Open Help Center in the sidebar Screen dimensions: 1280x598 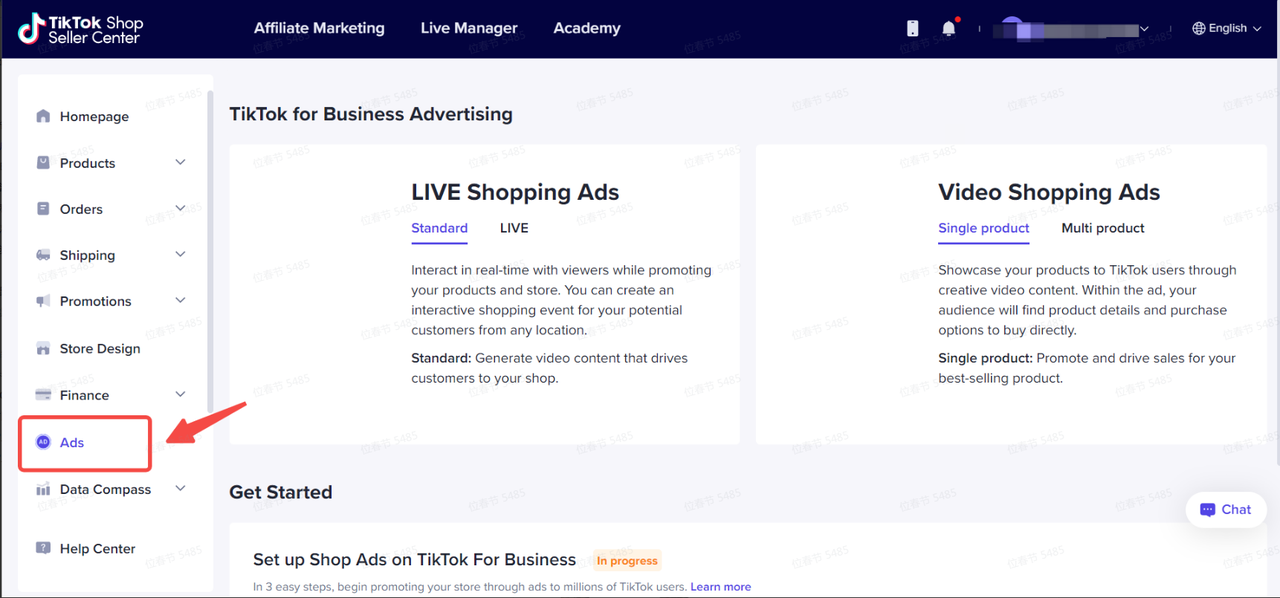(97, 548)
